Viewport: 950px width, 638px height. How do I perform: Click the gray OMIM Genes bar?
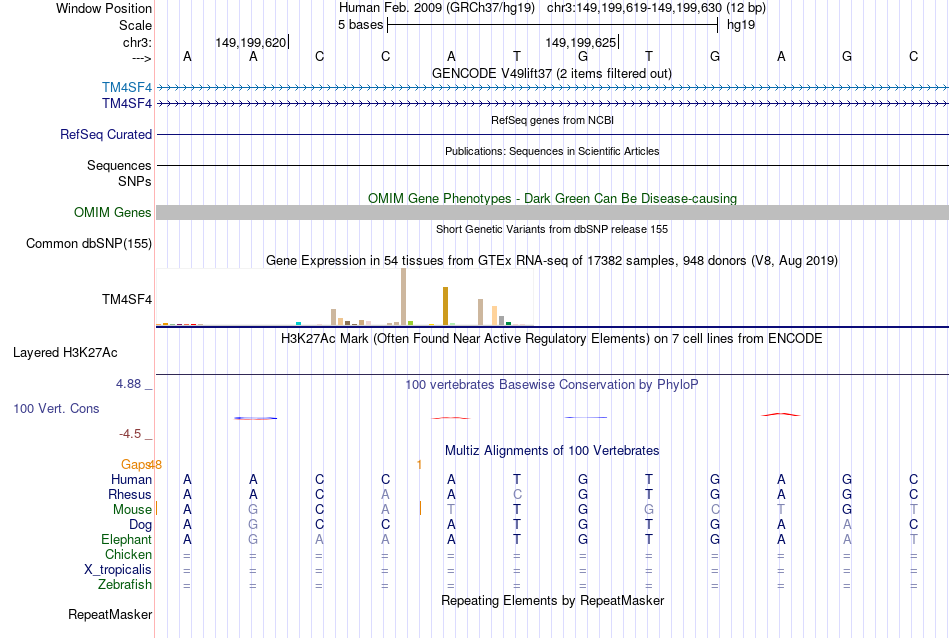pyautogui.click(x=553, y=212)
